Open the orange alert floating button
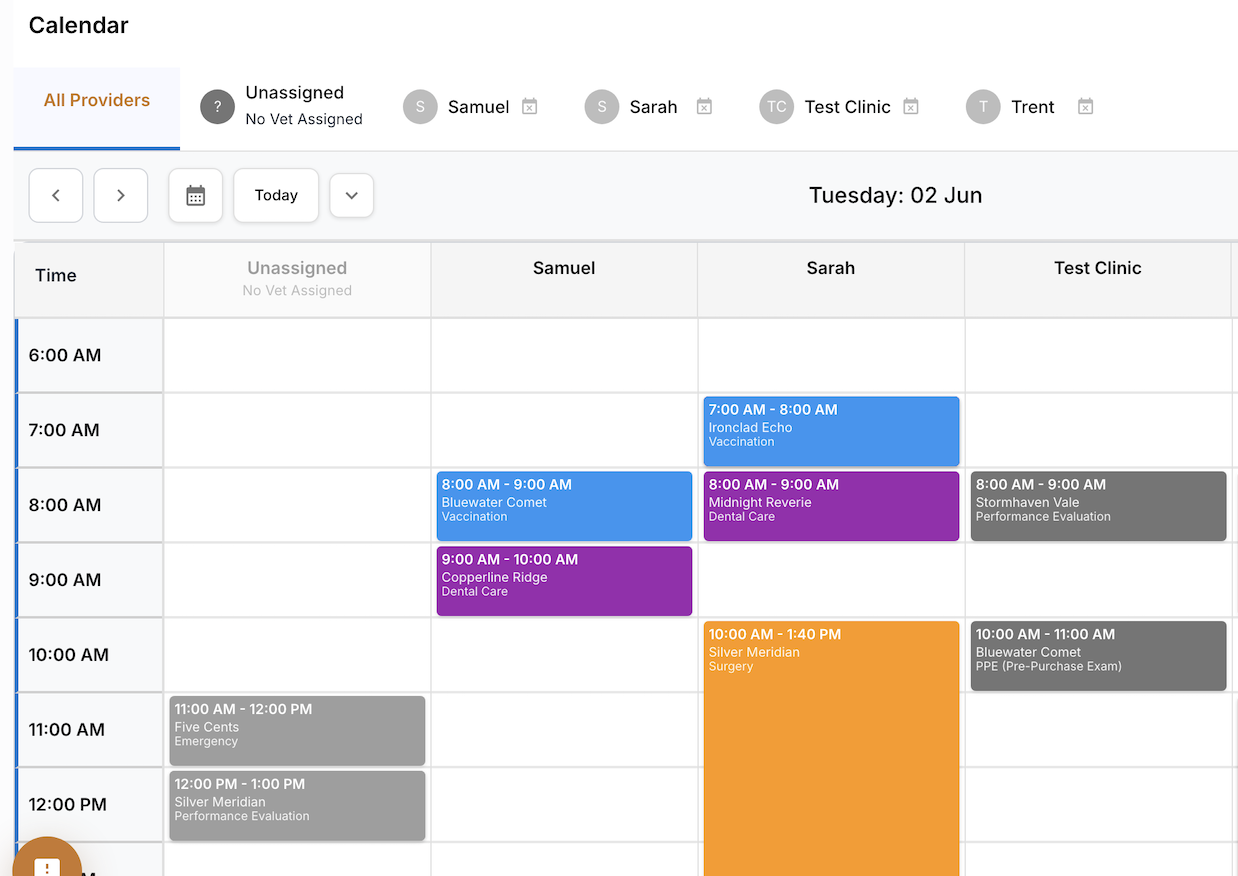Viewport: 1238px width, 876px height. click(46, 860)
